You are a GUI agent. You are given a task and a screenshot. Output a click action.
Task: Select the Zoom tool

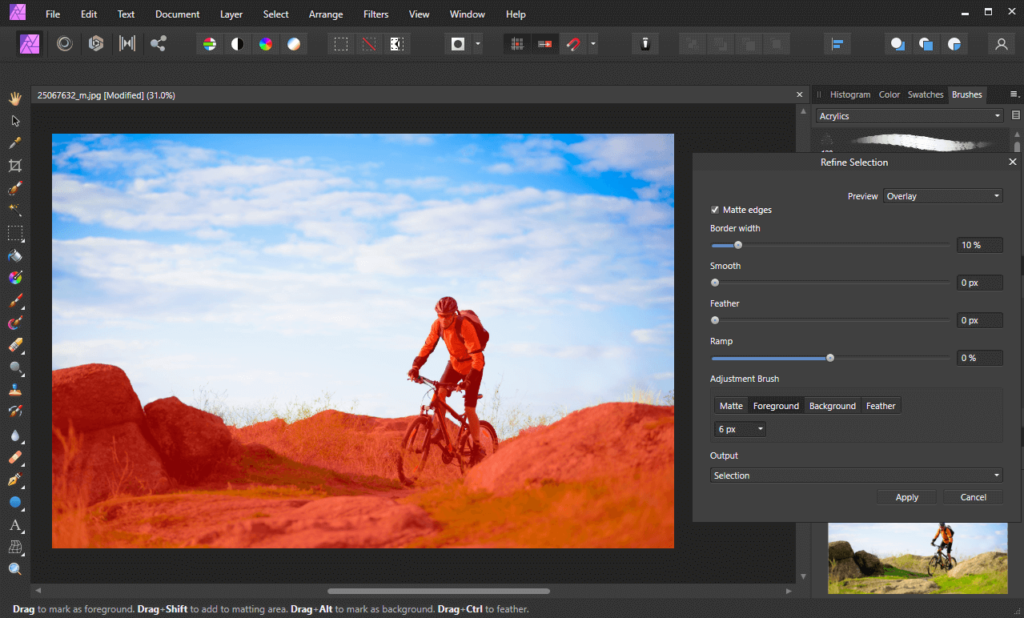pos(14,570)
